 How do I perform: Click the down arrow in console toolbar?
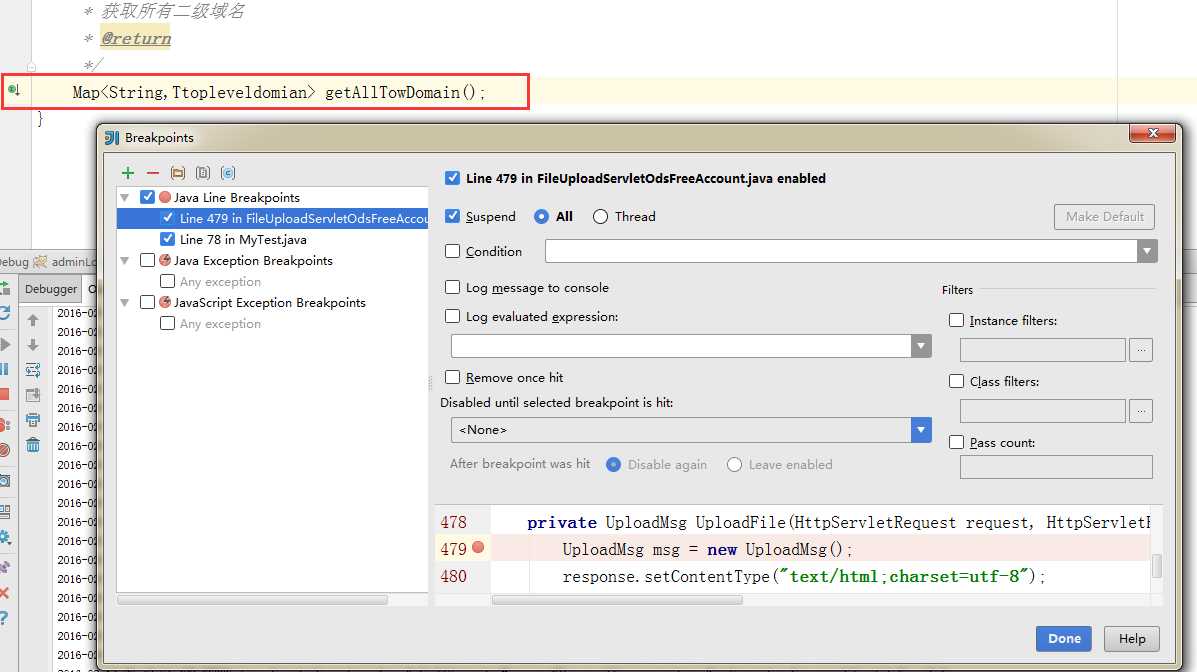pyautogui.click(x=33, y=345)
